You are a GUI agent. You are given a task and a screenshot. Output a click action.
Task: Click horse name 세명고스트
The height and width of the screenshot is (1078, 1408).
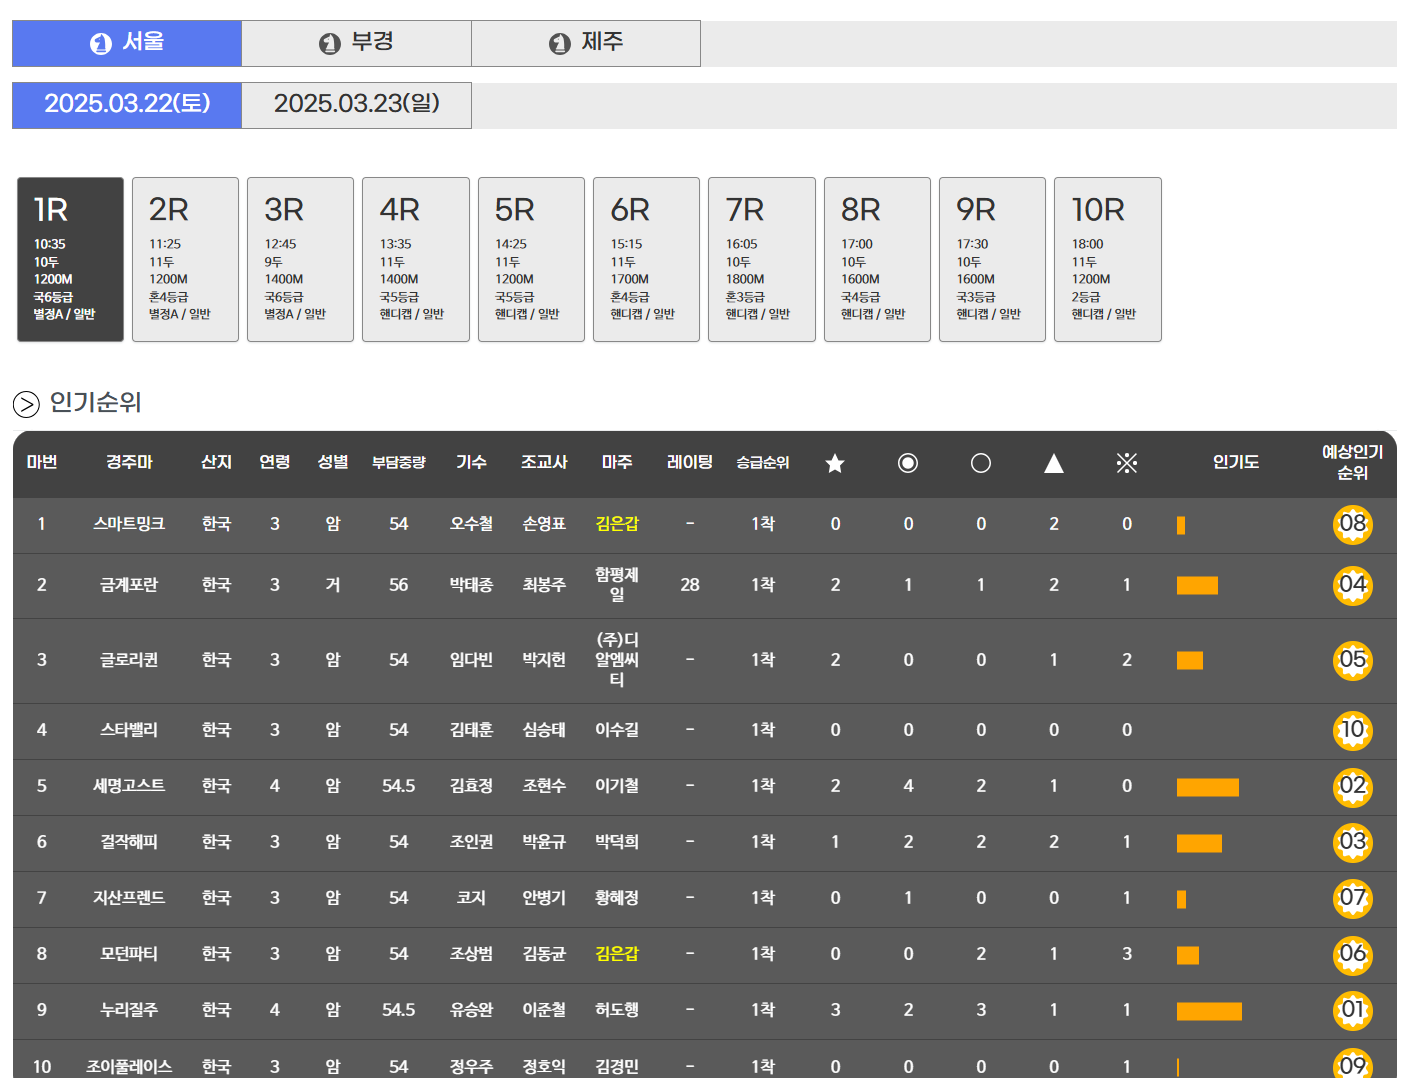[x=129, y=786]
